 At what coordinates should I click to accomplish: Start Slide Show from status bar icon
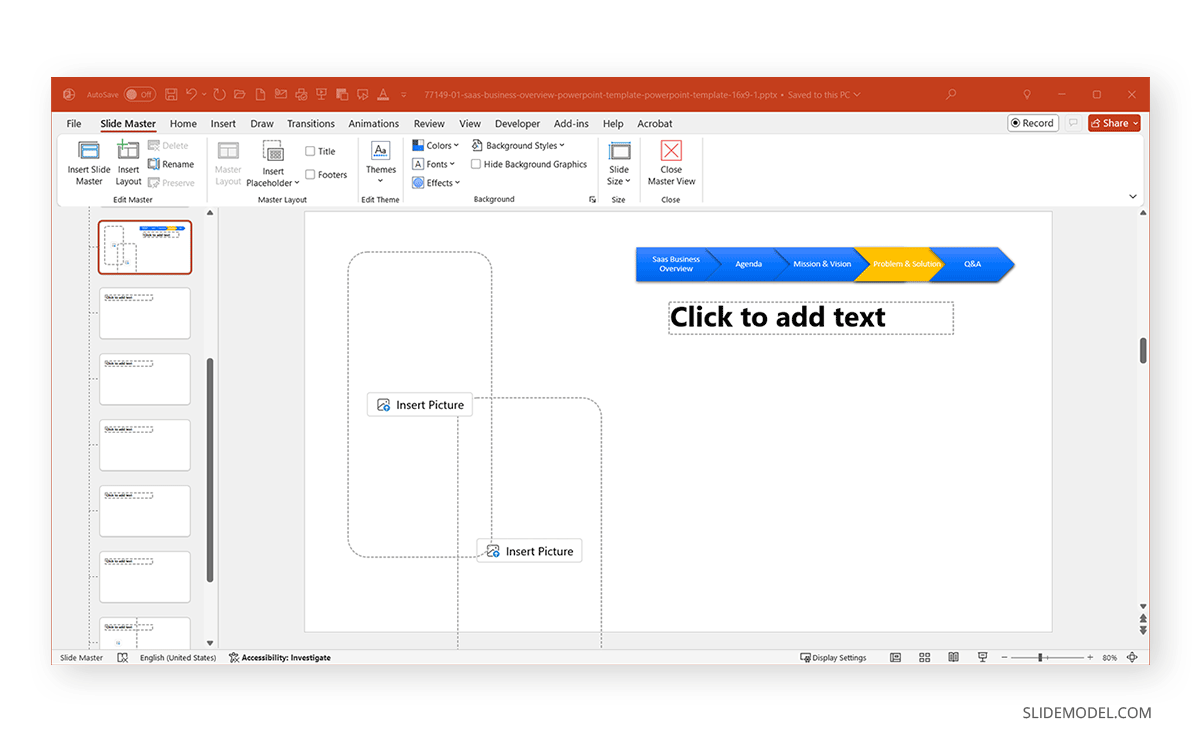pyautogui.click(x=982, y=657)
